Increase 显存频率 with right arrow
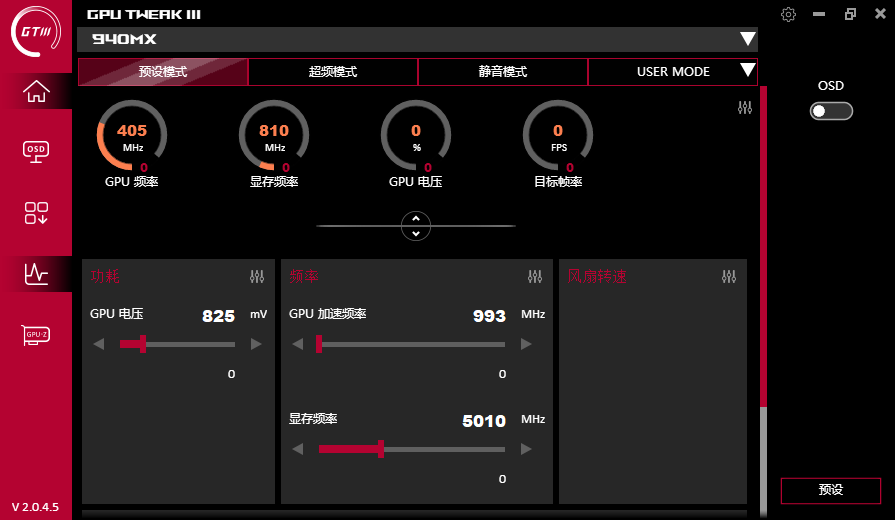Image resolution: width=895 pixels, height=520 pixels. (x=526, y=449)
